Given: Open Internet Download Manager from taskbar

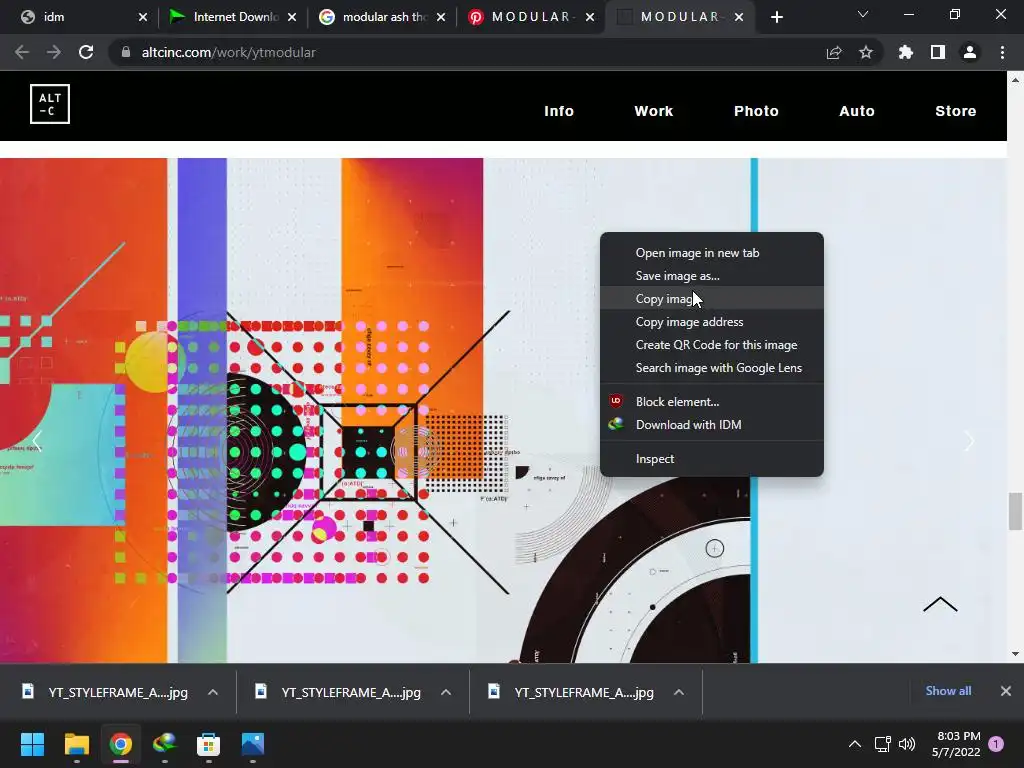Looking at the screenshot, I should 165,744.
